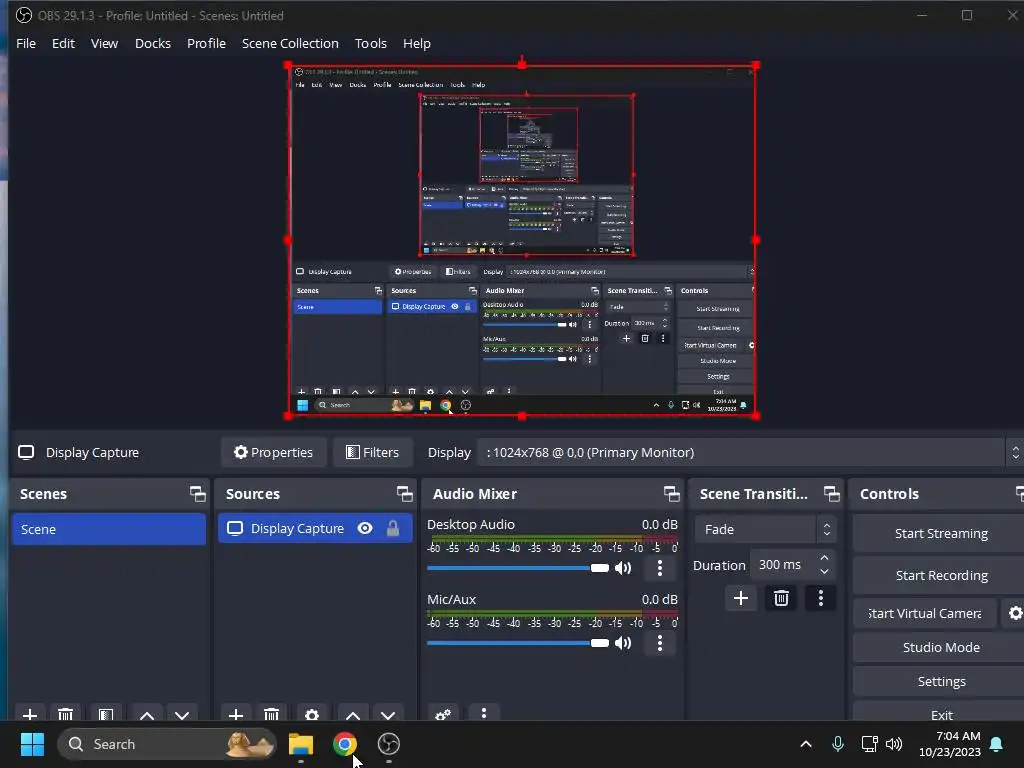Open source Filters
This screenshot has height=768, width=1024.
click(x=372, y=452)
